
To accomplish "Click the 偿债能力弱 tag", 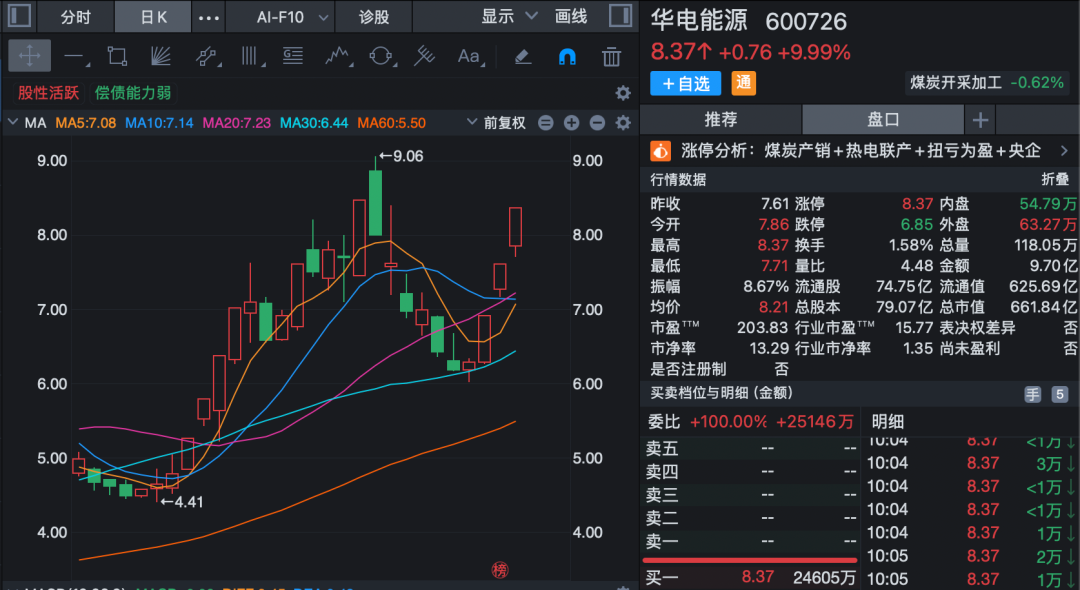I will tap(132, 93).
